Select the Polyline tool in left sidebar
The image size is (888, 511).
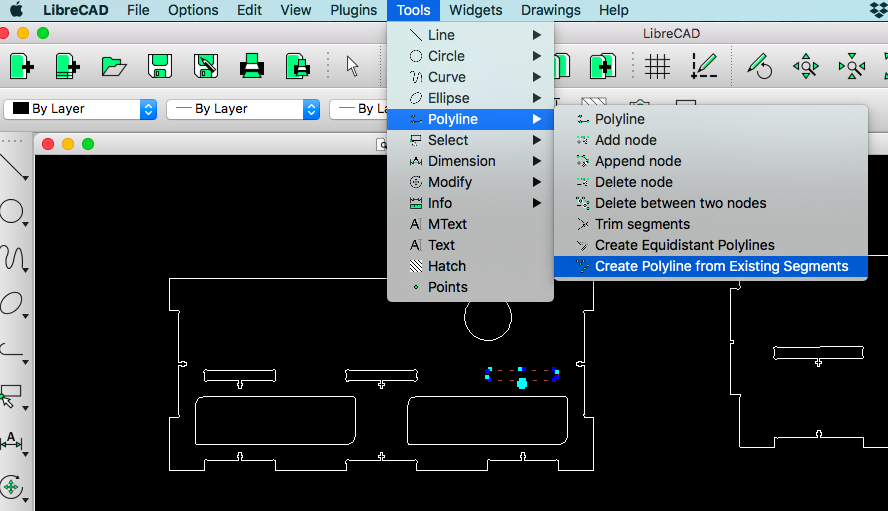(14, 350)
